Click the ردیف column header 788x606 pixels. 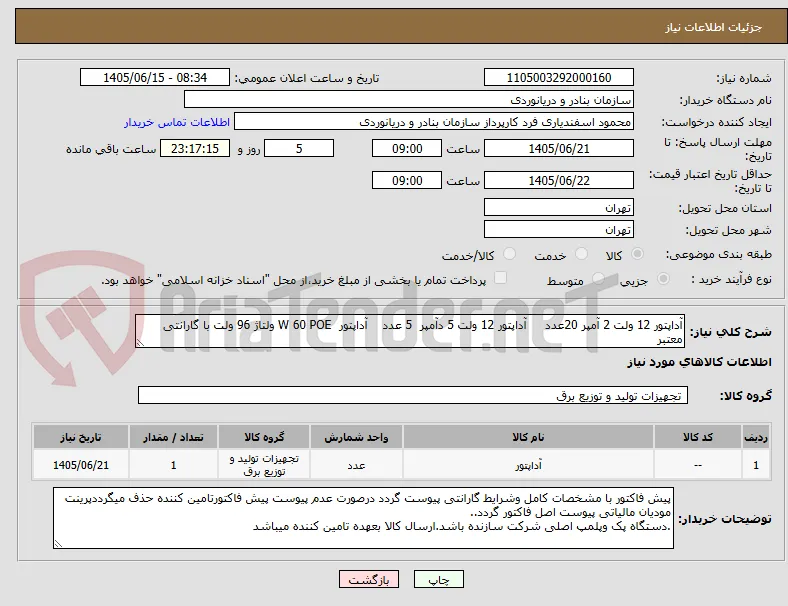(756, 437)
